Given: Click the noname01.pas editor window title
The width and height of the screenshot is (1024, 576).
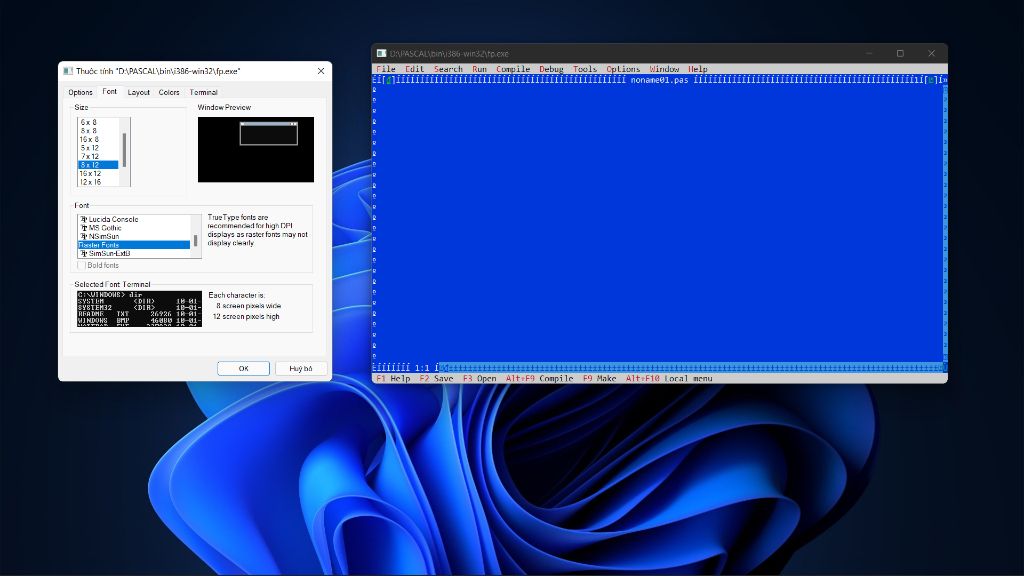Looking at the screenshot, I should [x=659, y=80].
